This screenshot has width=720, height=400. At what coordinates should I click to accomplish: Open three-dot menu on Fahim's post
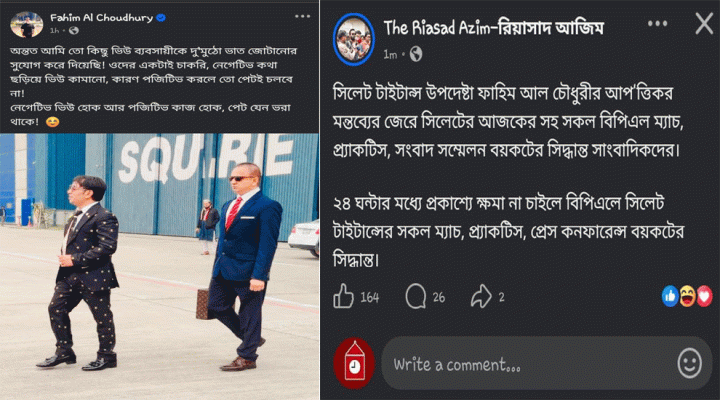(x=303, y=16)
